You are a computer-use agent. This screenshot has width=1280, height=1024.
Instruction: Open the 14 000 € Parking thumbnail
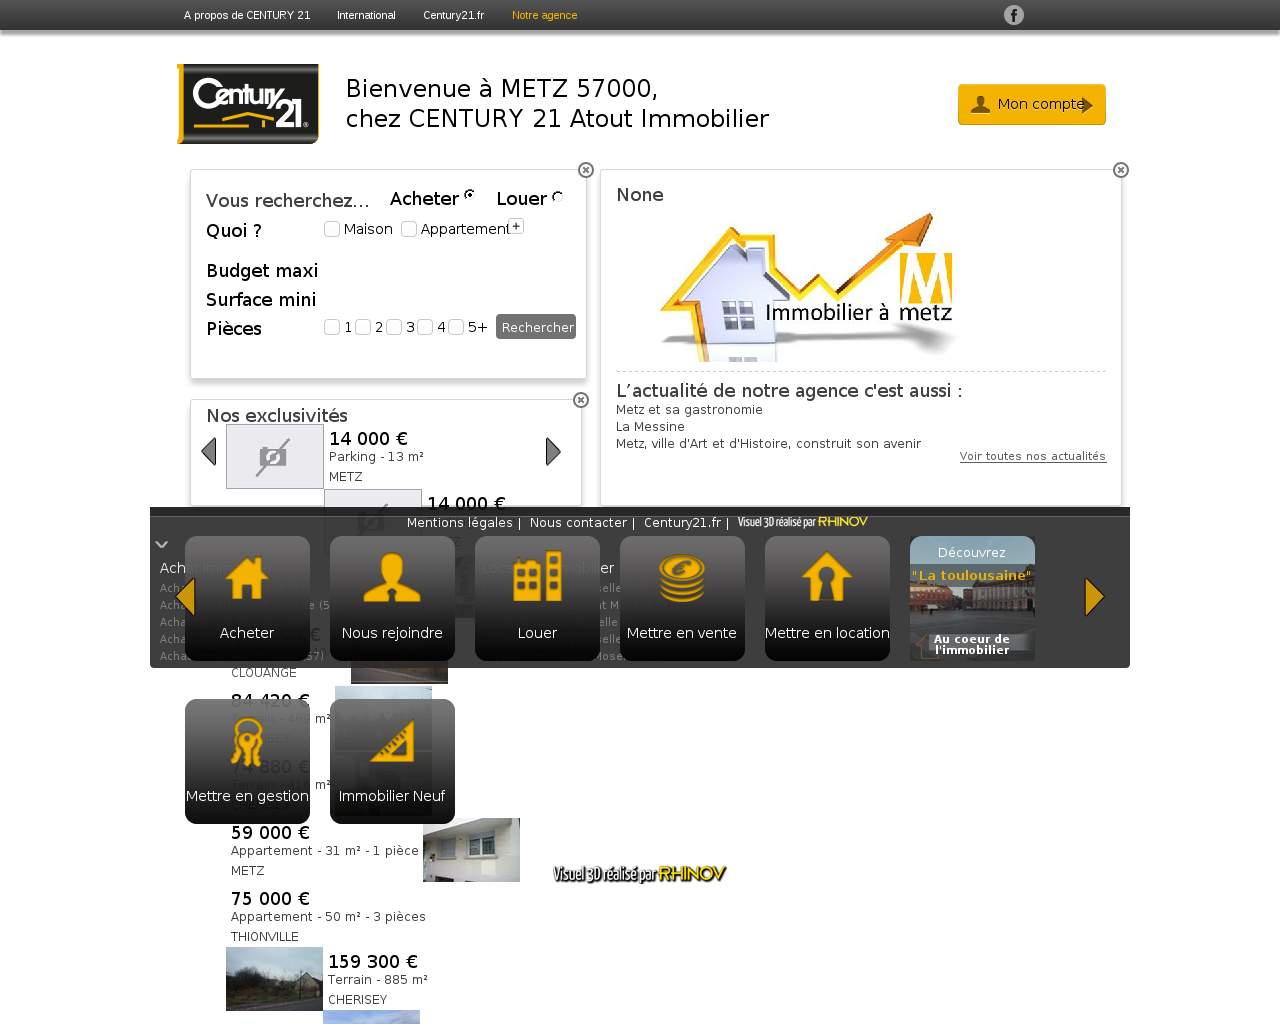pyautogui.click(x=275, y=456)
